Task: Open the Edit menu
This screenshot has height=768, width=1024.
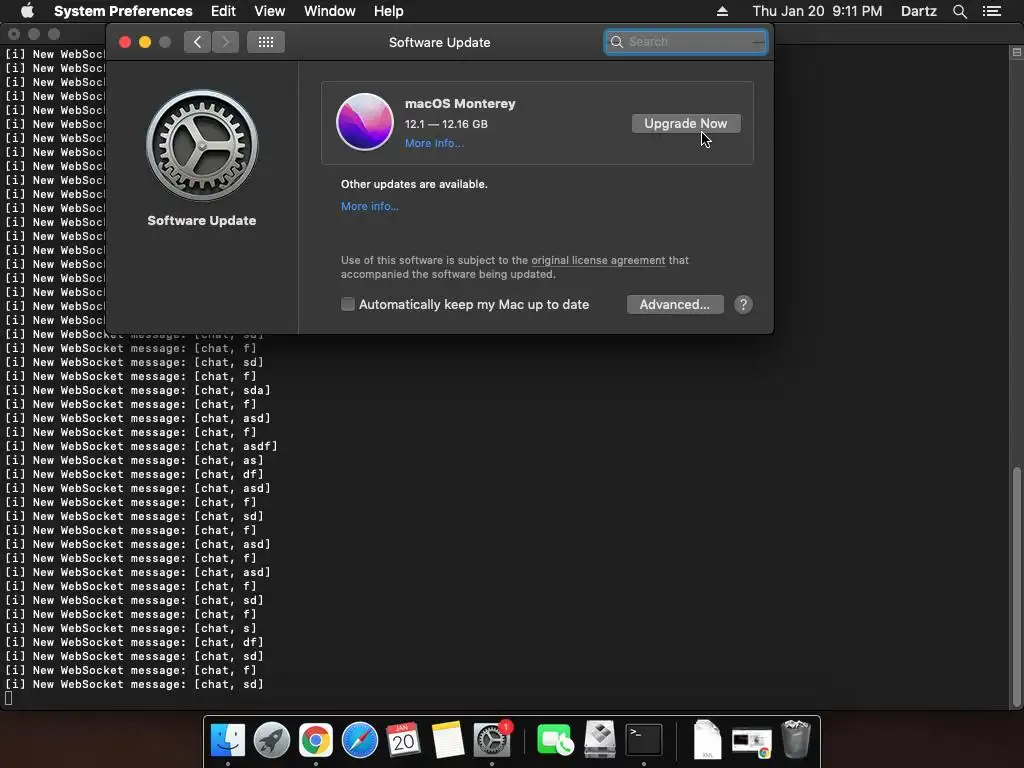Action: [223, 11]
